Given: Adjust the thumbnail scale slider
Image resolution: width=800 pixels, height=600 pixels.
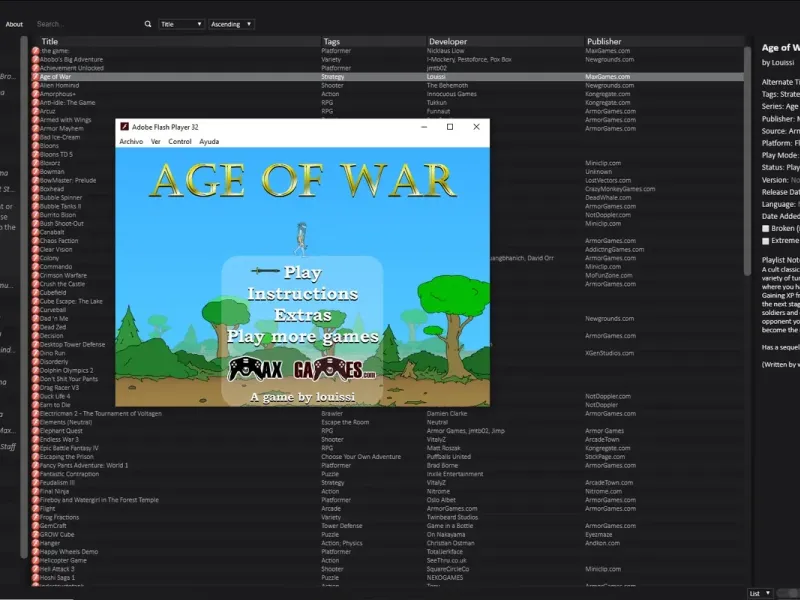Looking at the screenshot, I should (x=788, y=593).
